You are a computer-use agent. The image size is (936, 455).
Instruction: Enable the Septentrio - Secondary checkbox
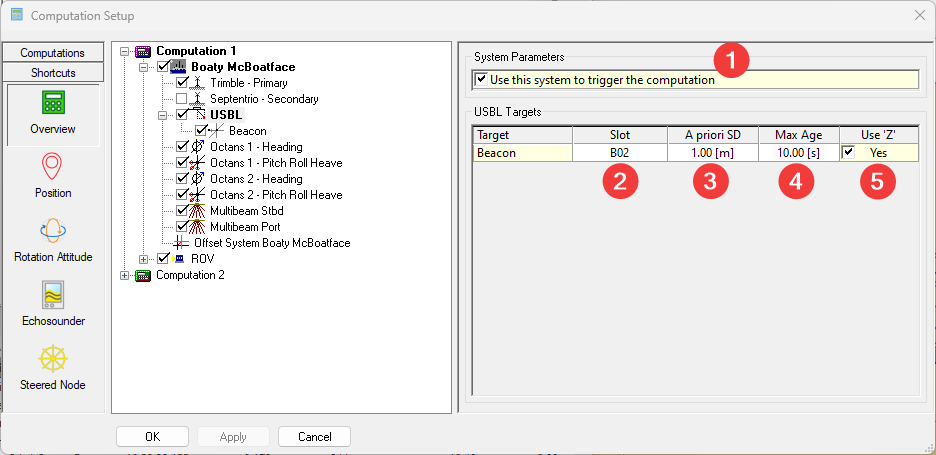[181, 99]
